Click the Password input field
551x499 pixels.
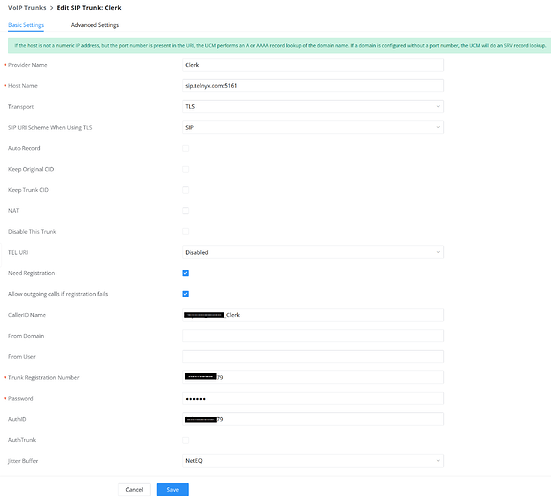click(x=313, y=398)
